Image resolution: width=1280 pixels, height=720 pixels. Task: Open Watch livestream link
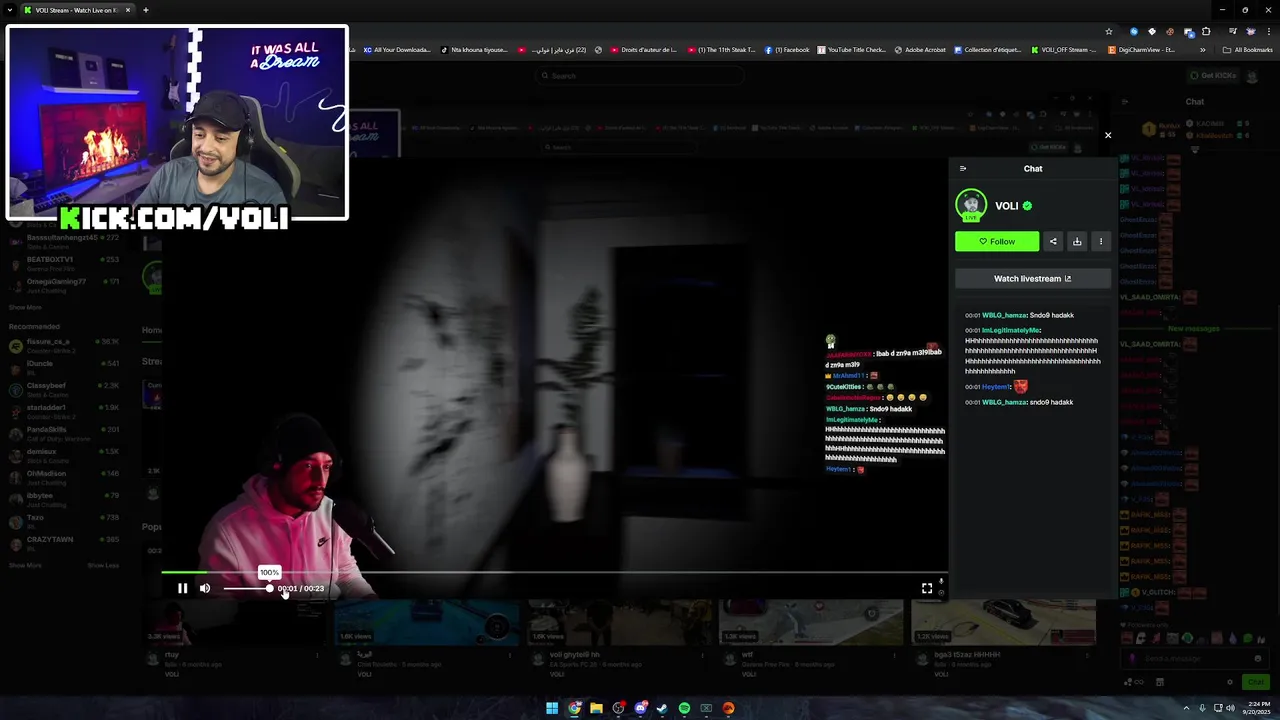(x=1033, y=279)
